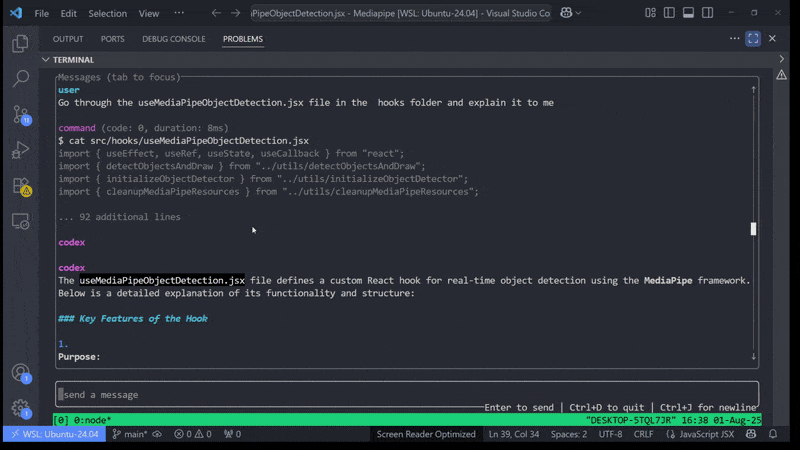The height and width of the screenshot is (450, 800).
Task: Open Customize Layout icon
Action: 650,13
